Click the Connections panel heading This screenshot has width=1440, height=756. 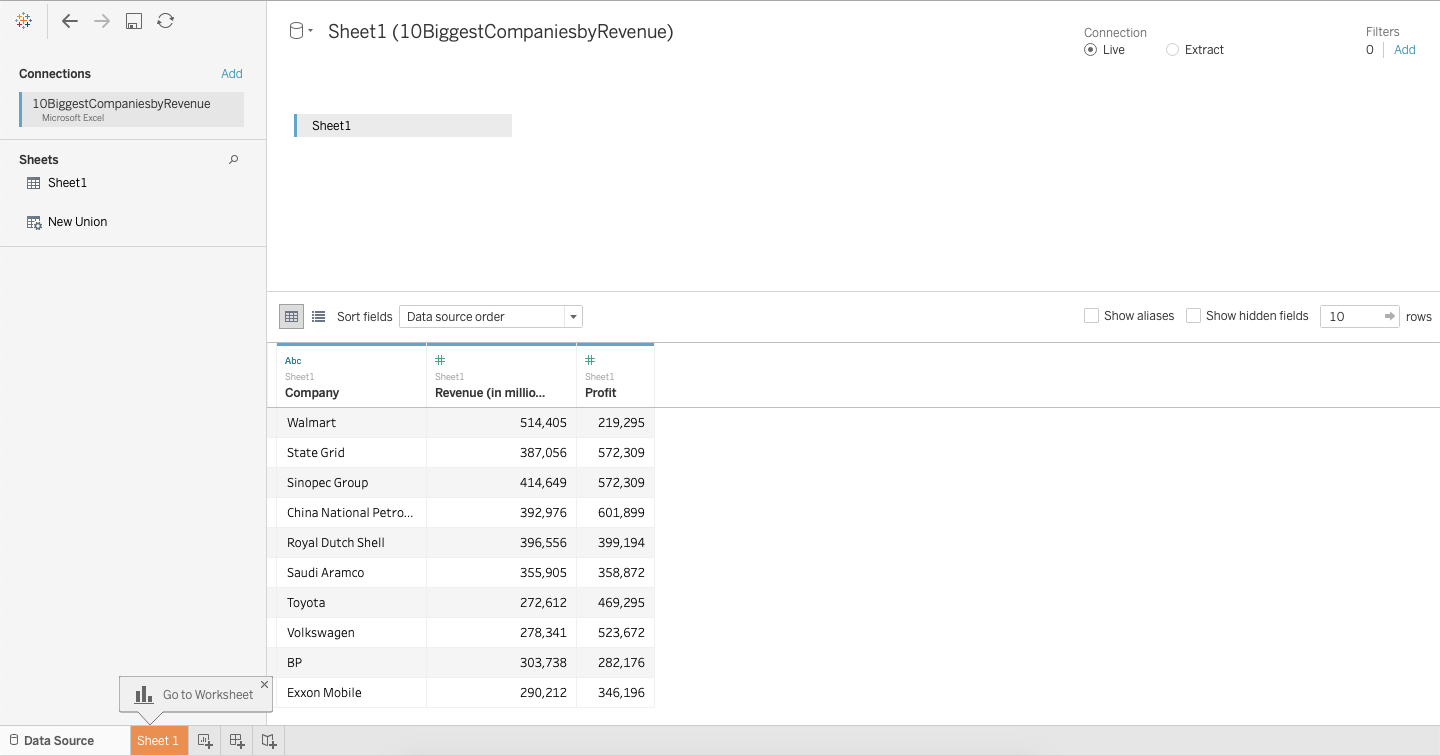pos(55,74)
